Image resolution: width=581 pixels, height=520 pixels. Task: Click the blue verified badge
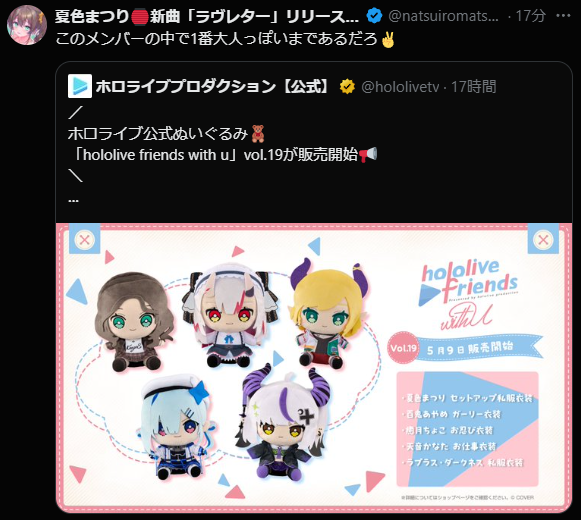(374, 16)
